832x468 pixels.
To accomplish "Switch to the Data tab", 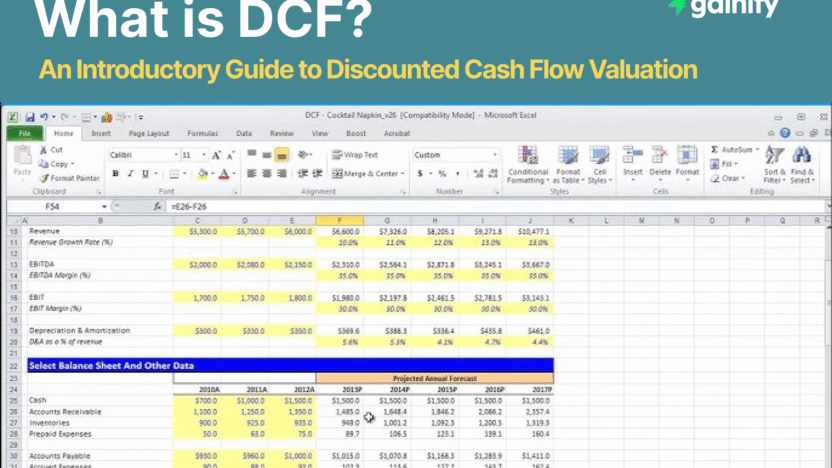I will (244, 134).
